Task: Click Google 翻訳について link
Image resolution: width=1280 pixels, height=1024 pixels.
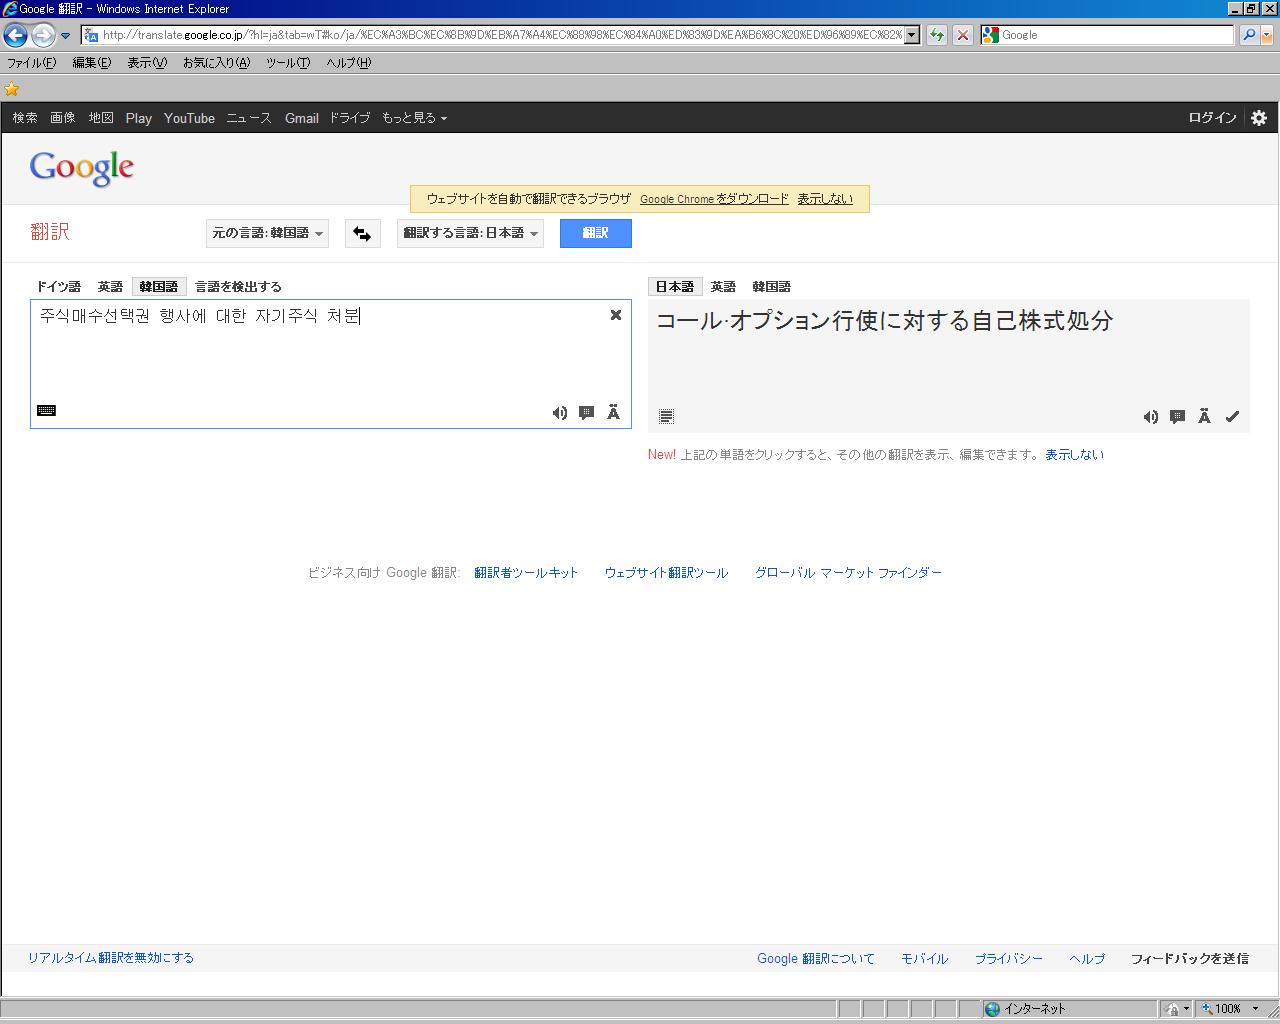Action: pyautogui.click(x=815, y=959)
